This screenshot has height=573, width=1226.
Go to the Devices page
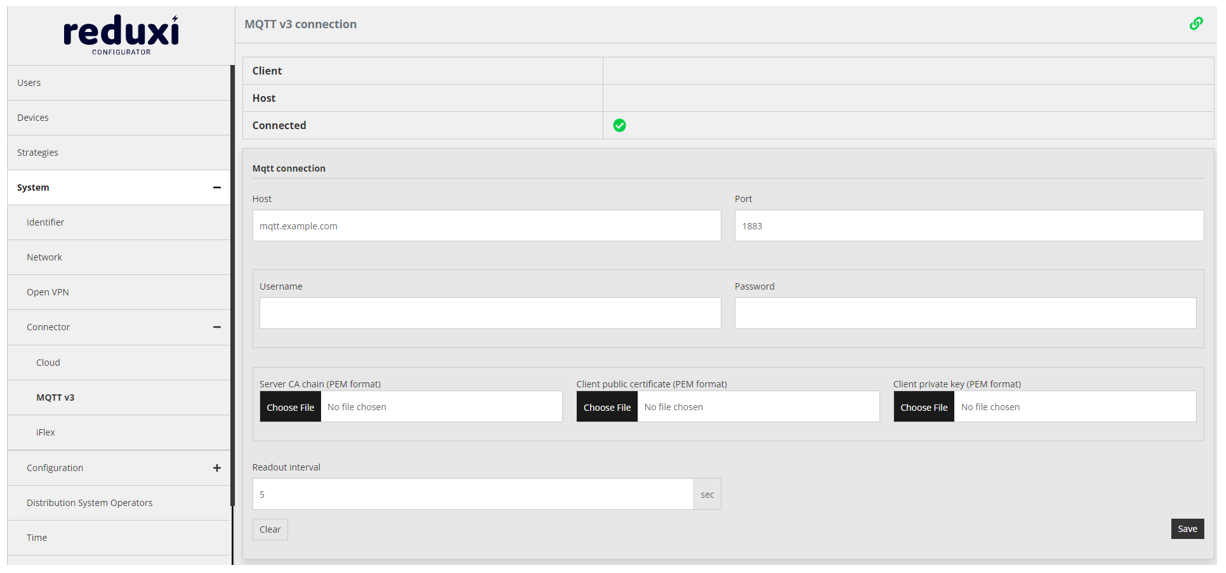[x=33, y=118]
